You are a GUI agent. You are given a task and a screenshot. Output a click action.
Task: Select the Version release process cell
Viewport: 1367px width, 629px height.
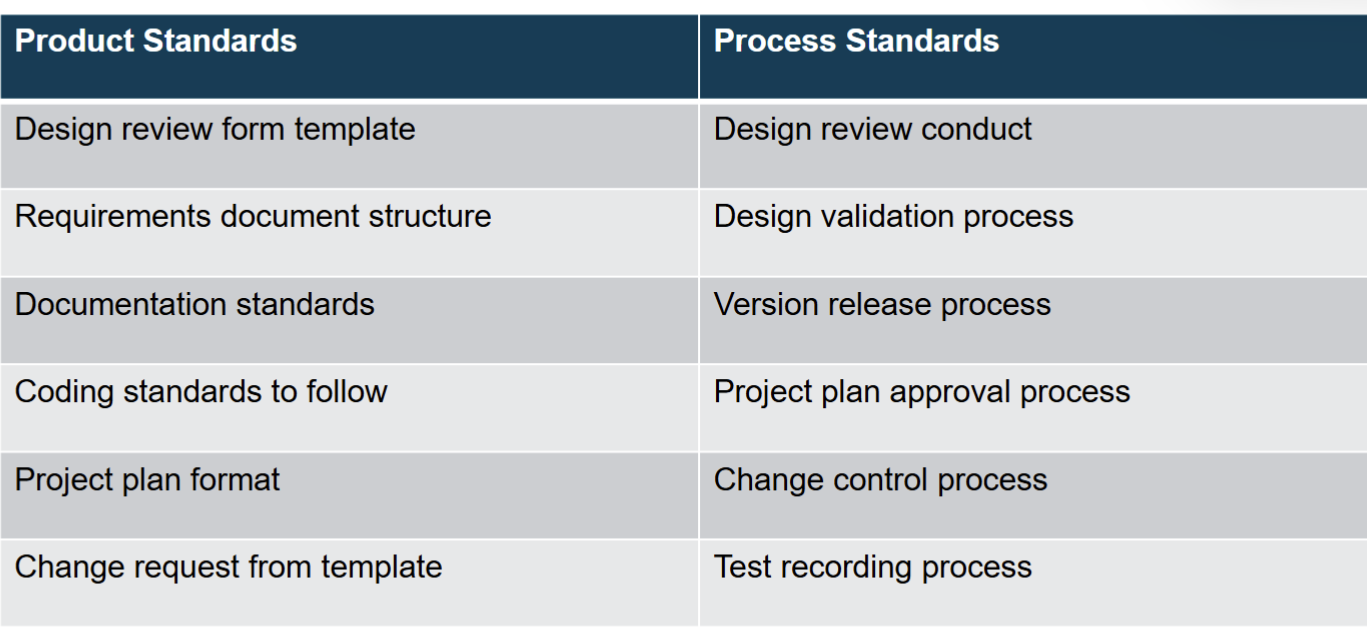[1033, 320]
